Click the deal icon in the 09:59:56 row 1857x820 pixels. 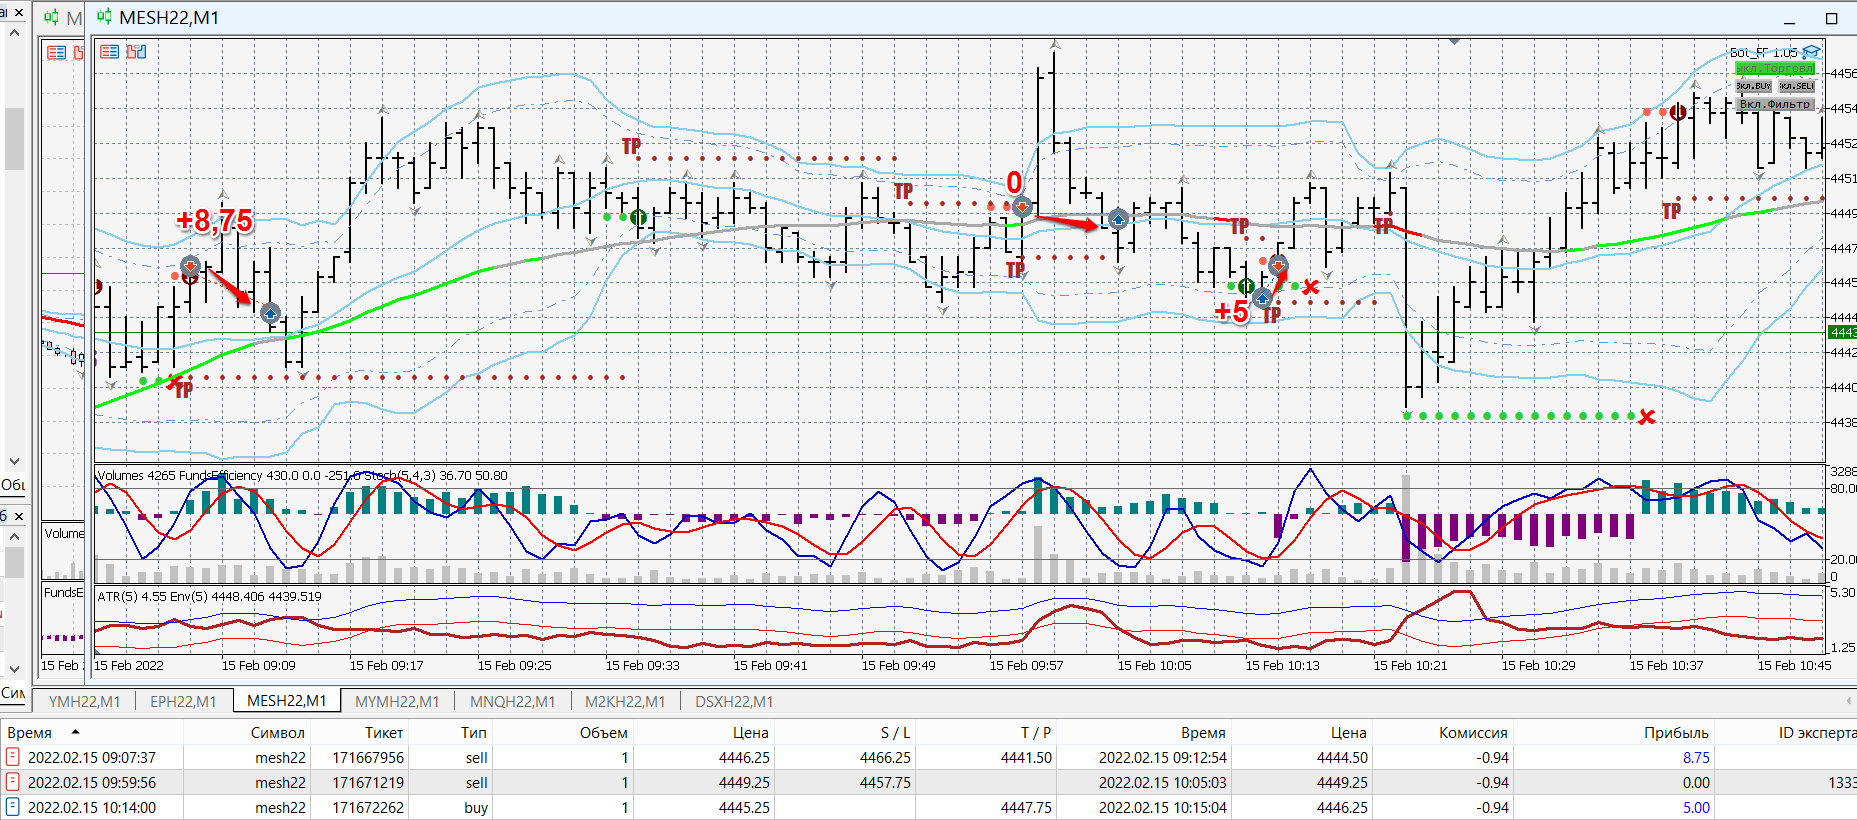coord(13,782)
